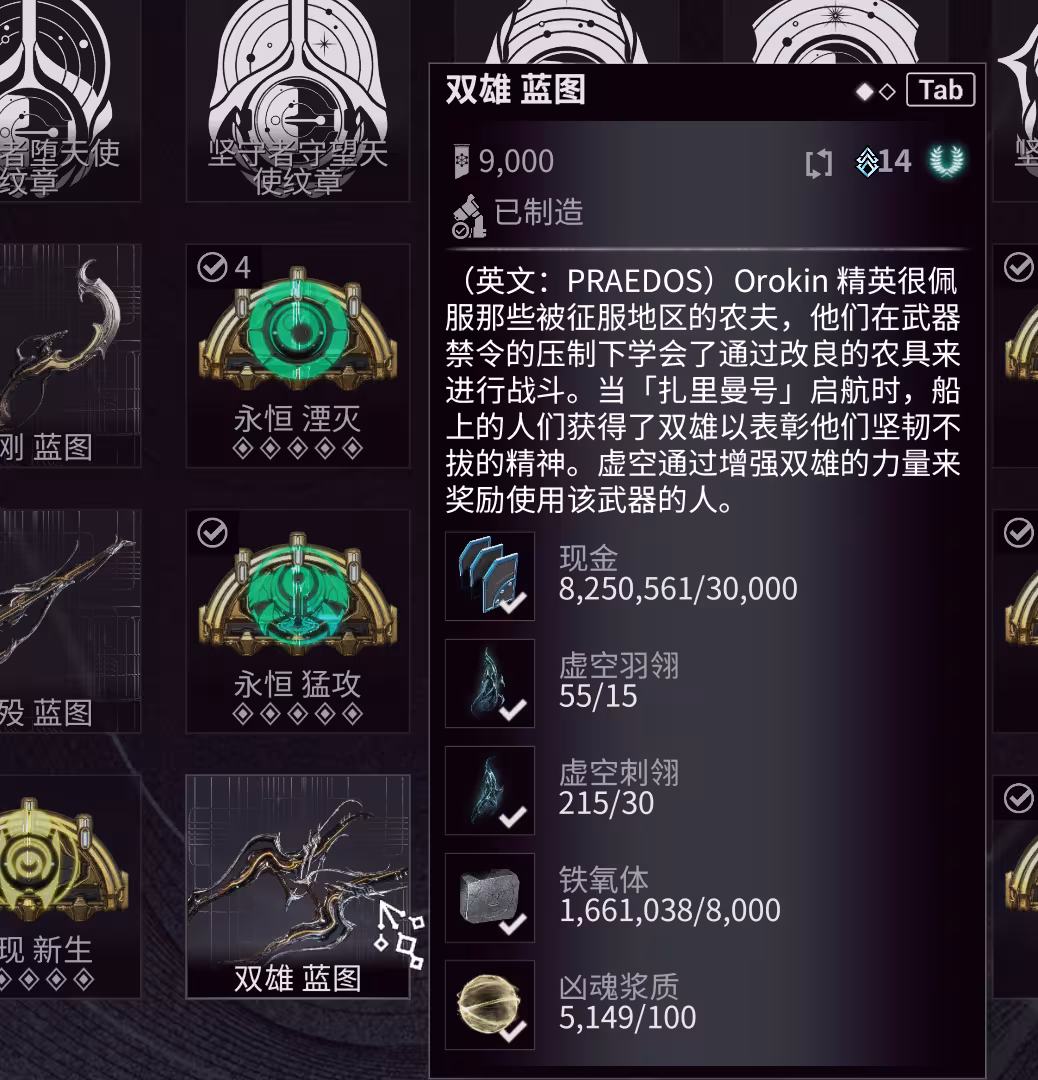
Task: Click the 凶魂浆质 orb icon
Action: pyautogui.click(x=490, y=1005)
